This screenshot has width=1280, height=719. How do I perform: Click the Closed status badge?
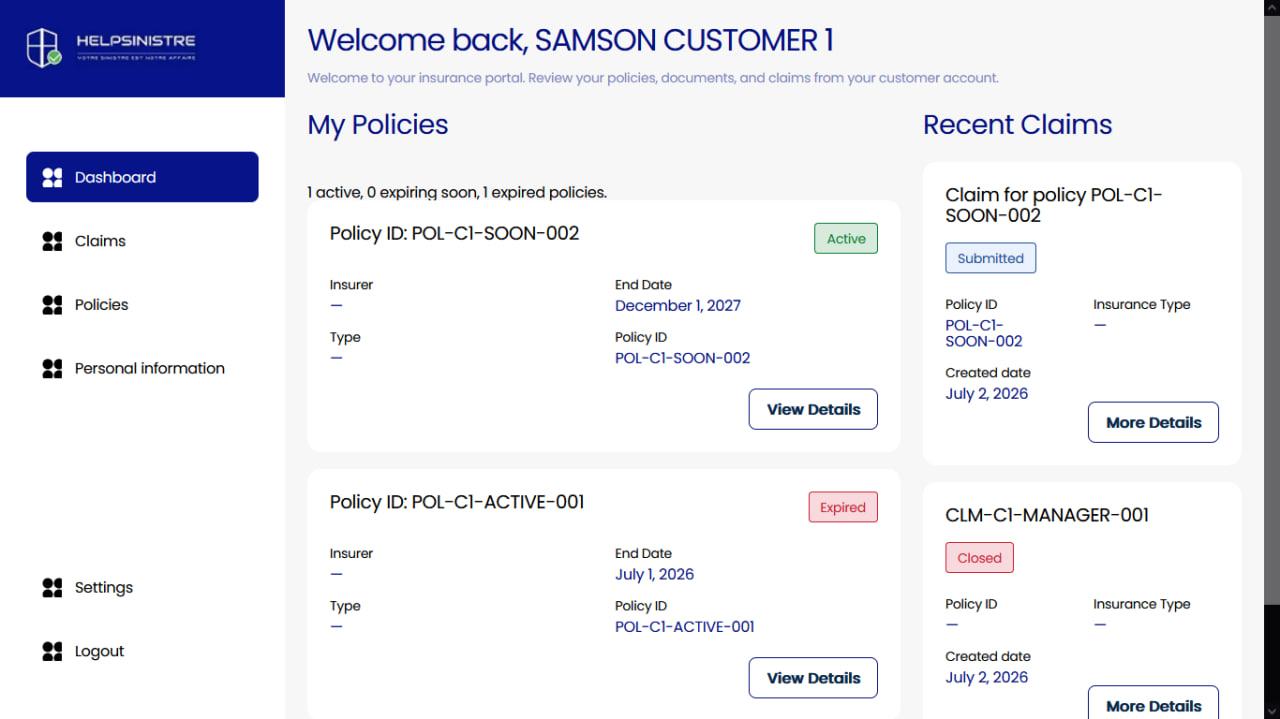point(979,558)
